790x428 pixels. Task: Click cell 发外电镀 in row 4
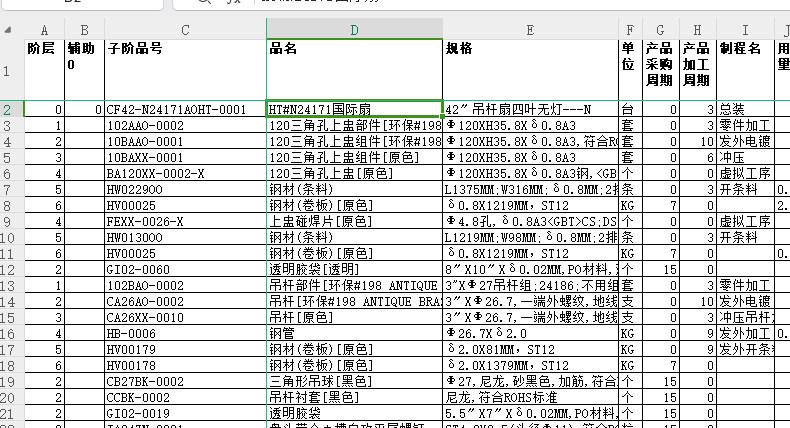pos(745,142)
